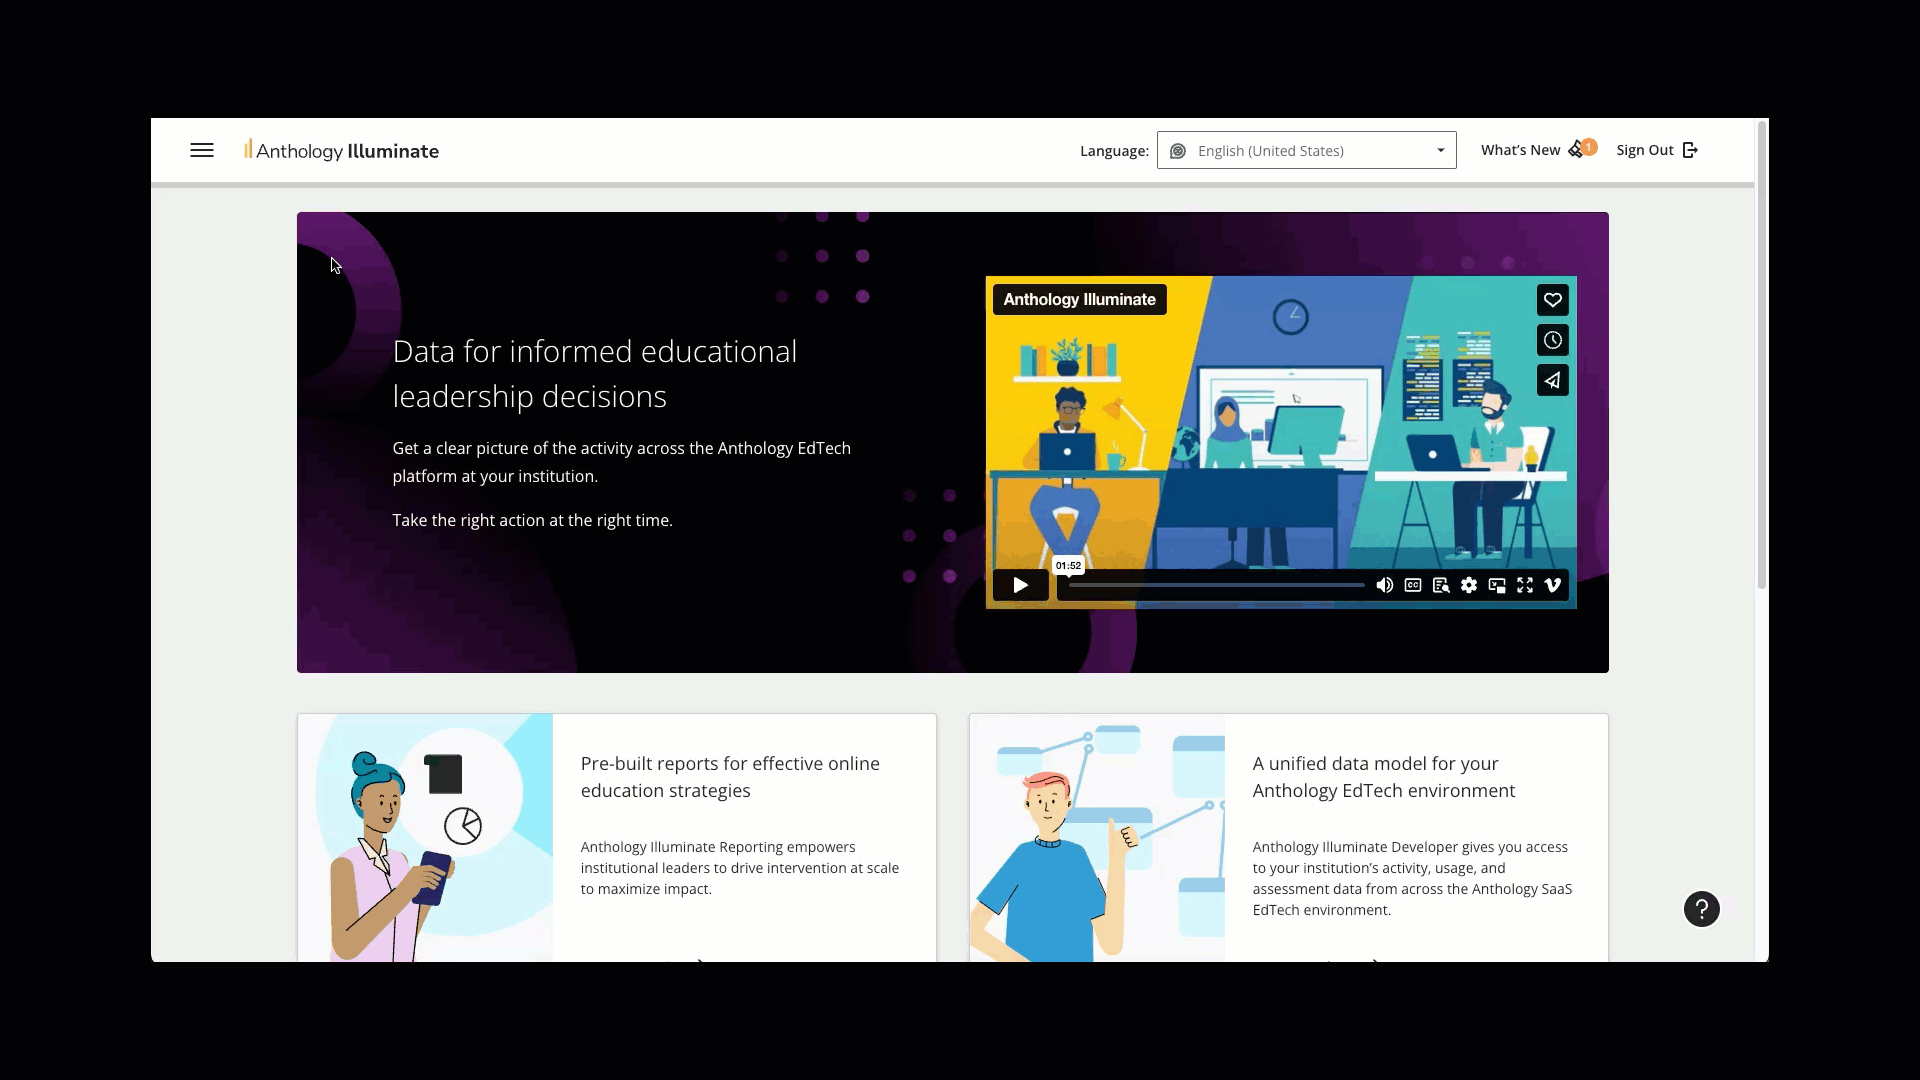1920x1080 pixels.
Task: Add video to Watch Later
Action: [x=1552, y=340]
